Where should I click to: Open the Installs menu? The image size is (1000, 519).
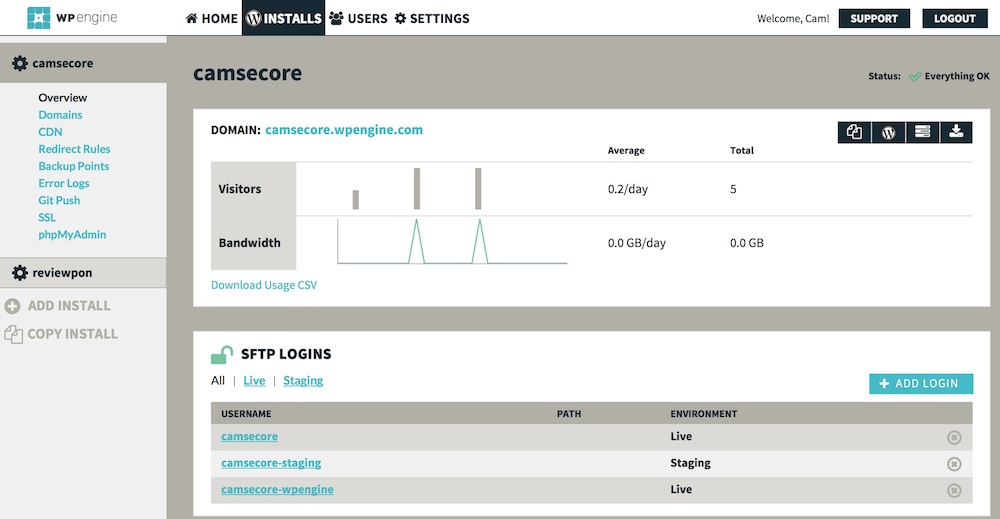(x=283, y=18)
